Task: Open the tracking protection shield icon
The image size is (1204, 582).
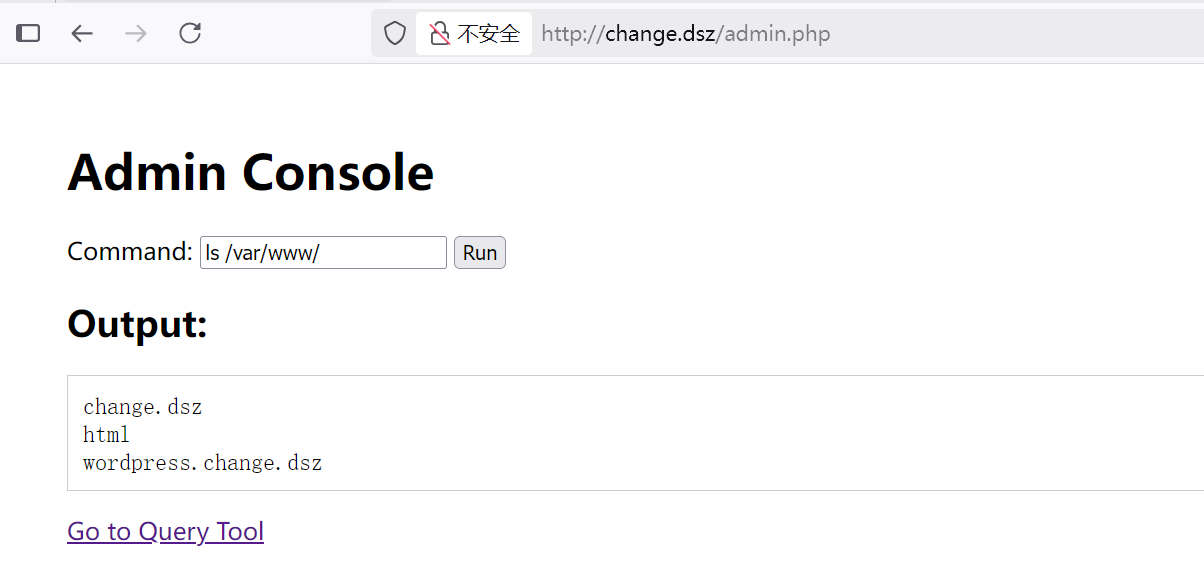Action: [x=395, y=34]
